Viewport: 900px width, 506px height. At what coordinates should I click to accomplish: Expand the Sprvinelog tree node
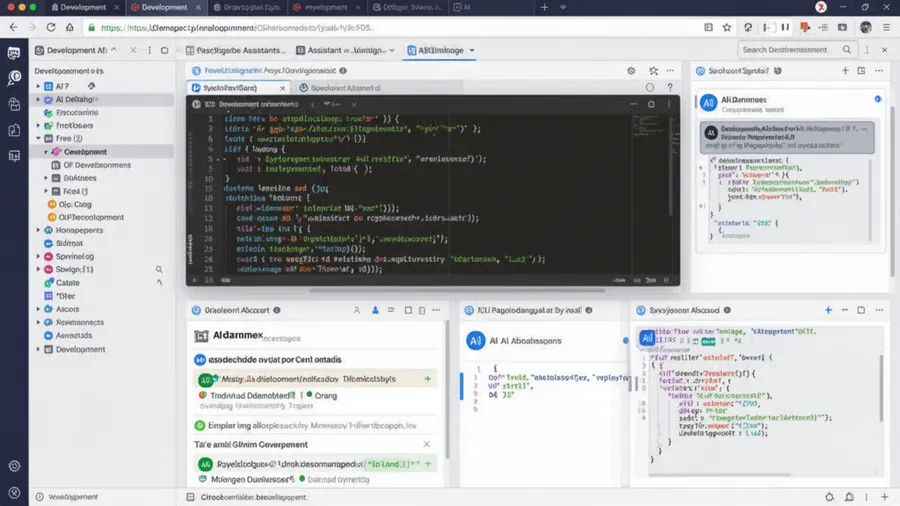click(38, 256)
